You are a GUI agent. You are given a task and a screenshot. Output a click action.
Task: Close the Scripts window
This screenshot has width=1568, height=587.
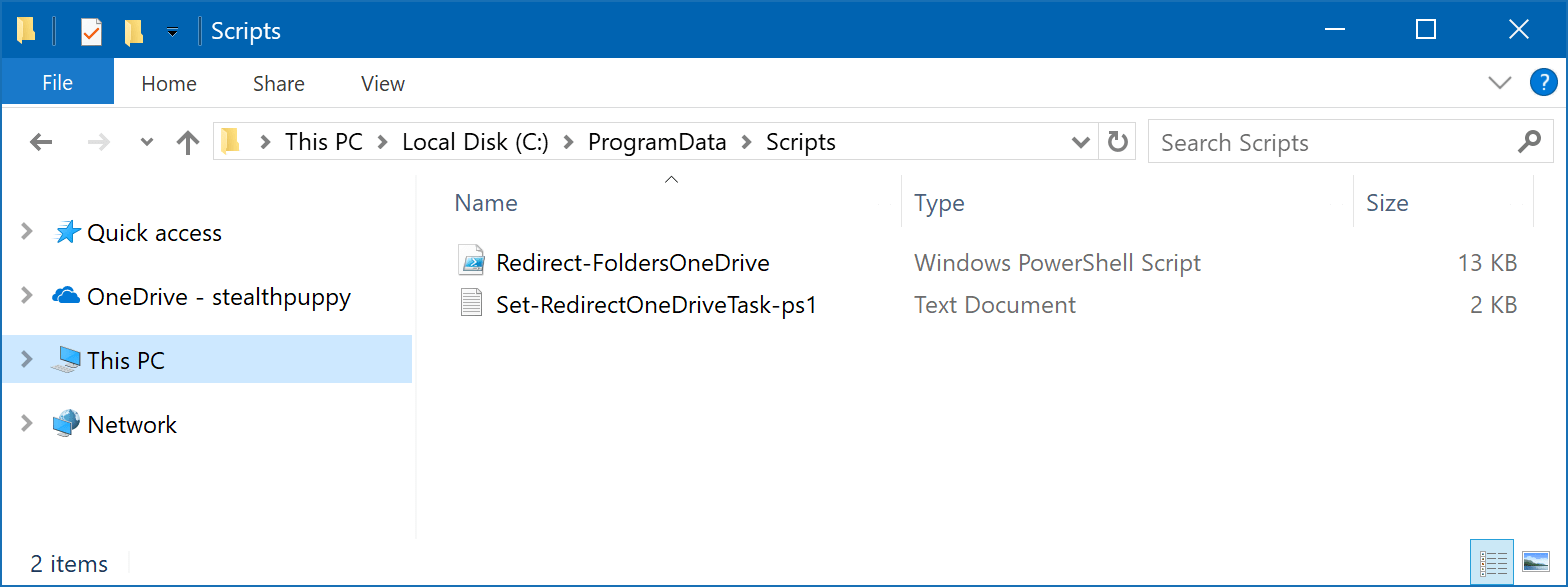coord(1518,30)
